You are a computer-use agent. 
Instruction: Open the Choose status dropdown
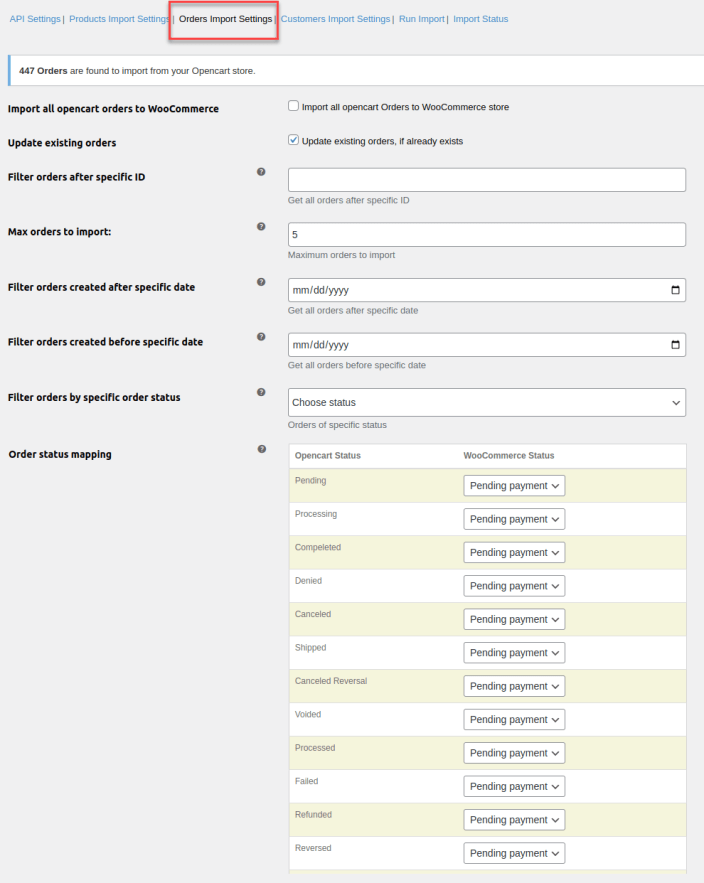point(486,402)
